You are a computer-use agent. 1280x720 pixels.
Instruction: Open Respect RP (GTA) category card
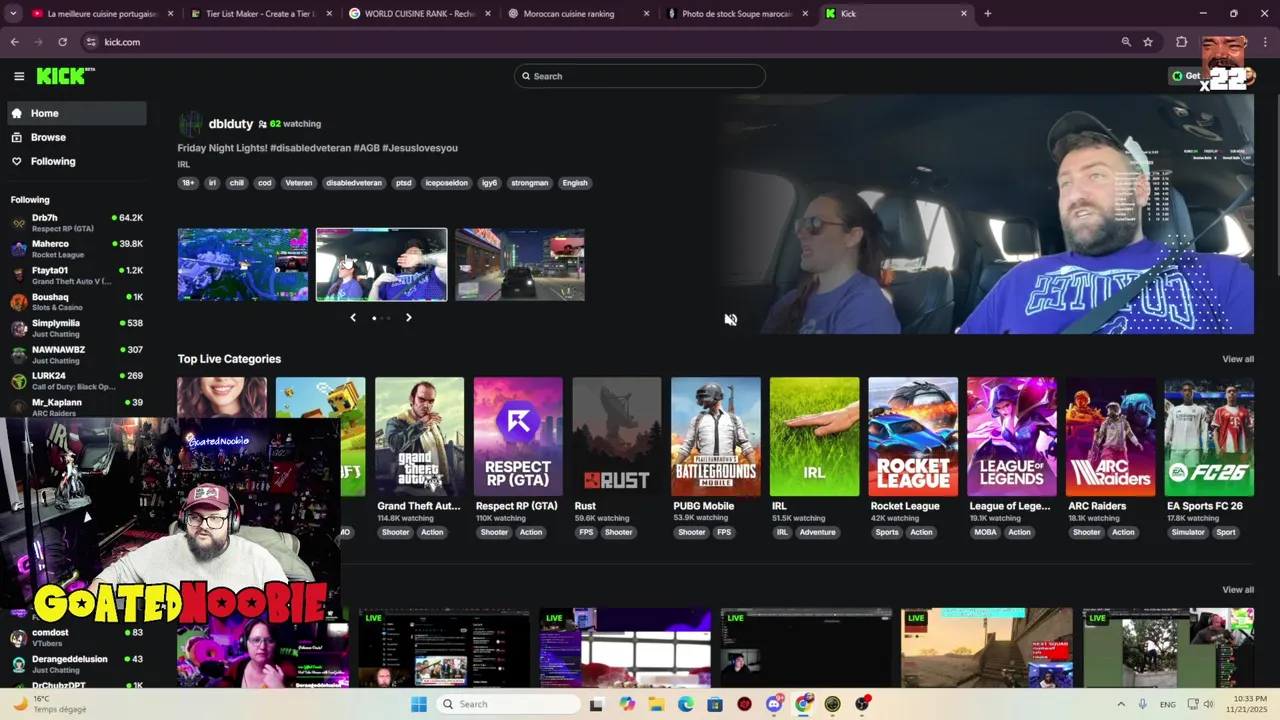pyautogui.click(x=518, y=436)
